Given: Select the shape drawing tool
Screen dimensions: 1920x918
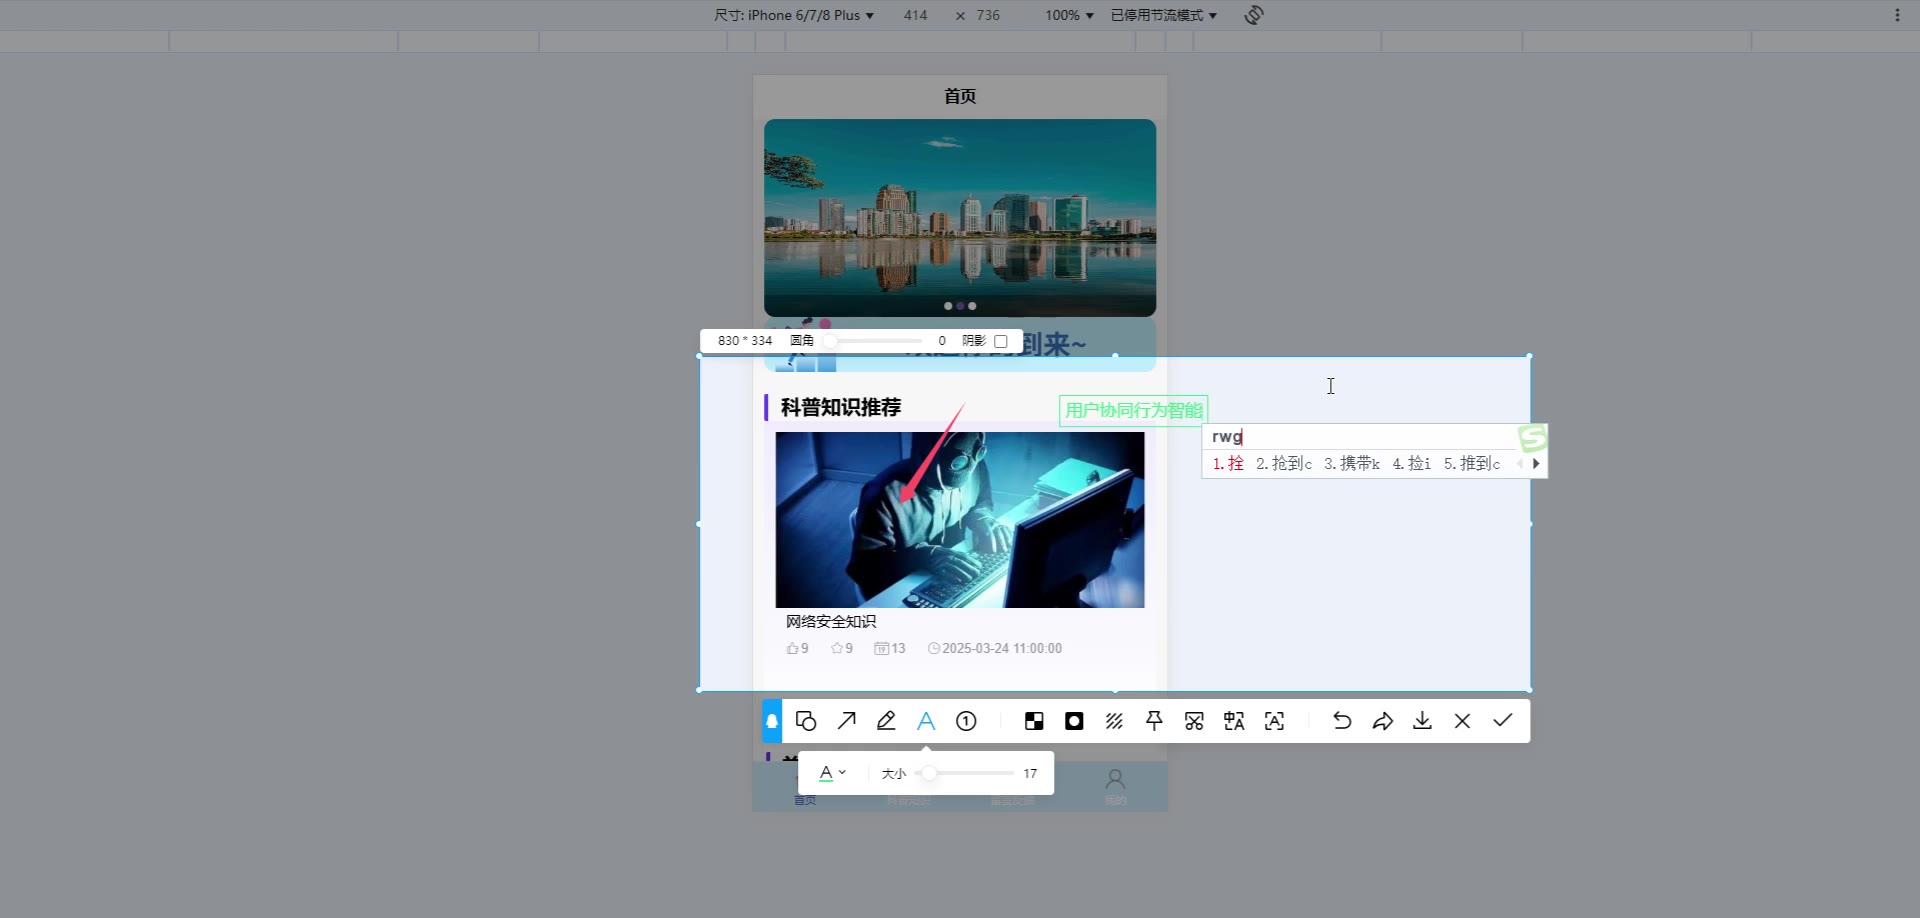Looking at the screenshot, I should tap(806, 721).
